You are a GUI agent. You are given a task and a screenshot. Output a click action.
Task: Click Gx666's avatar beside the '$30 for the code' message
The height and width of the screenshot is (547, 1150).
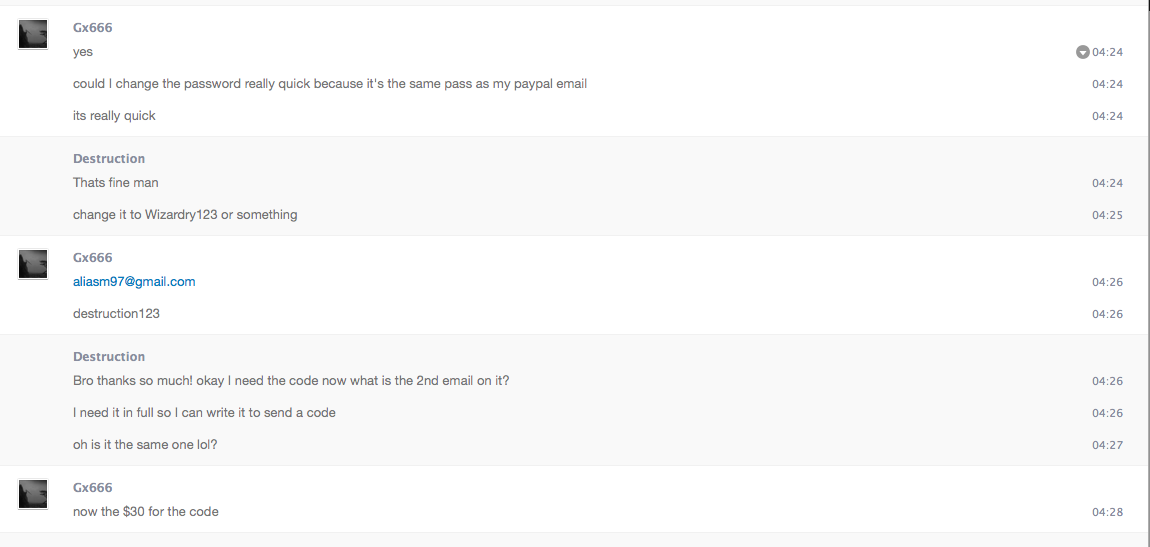(x=33, y=494)
